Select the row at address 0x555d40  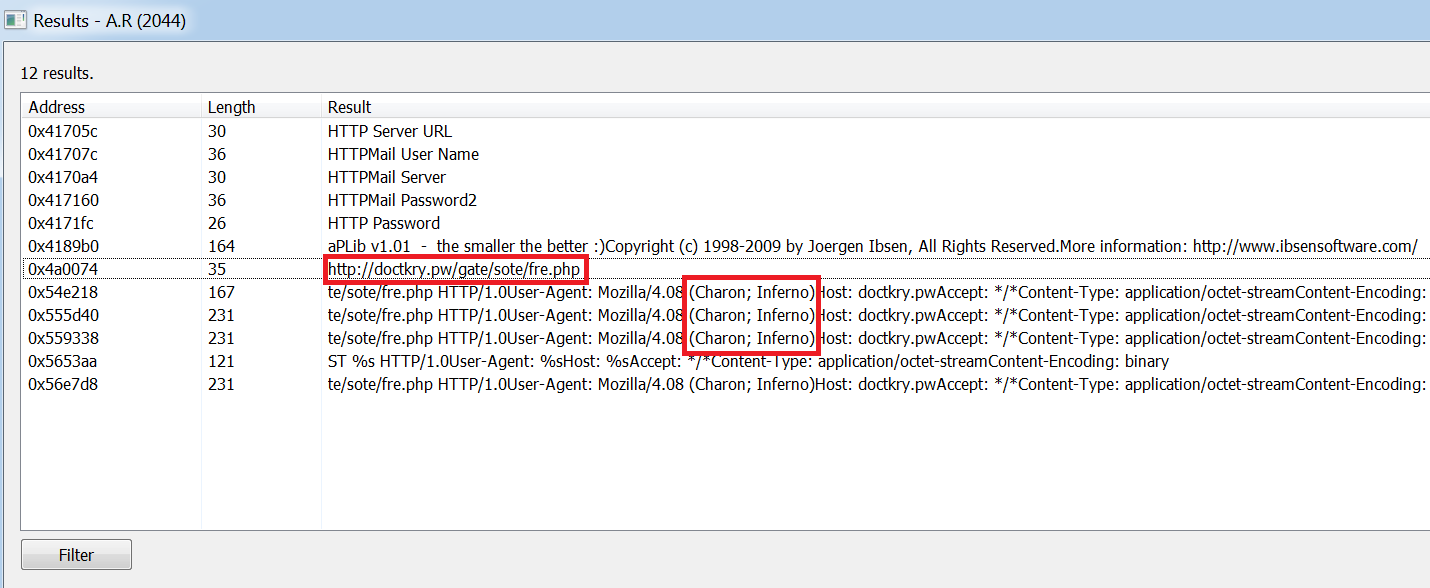pyautogui.click(x=725, y=315)
